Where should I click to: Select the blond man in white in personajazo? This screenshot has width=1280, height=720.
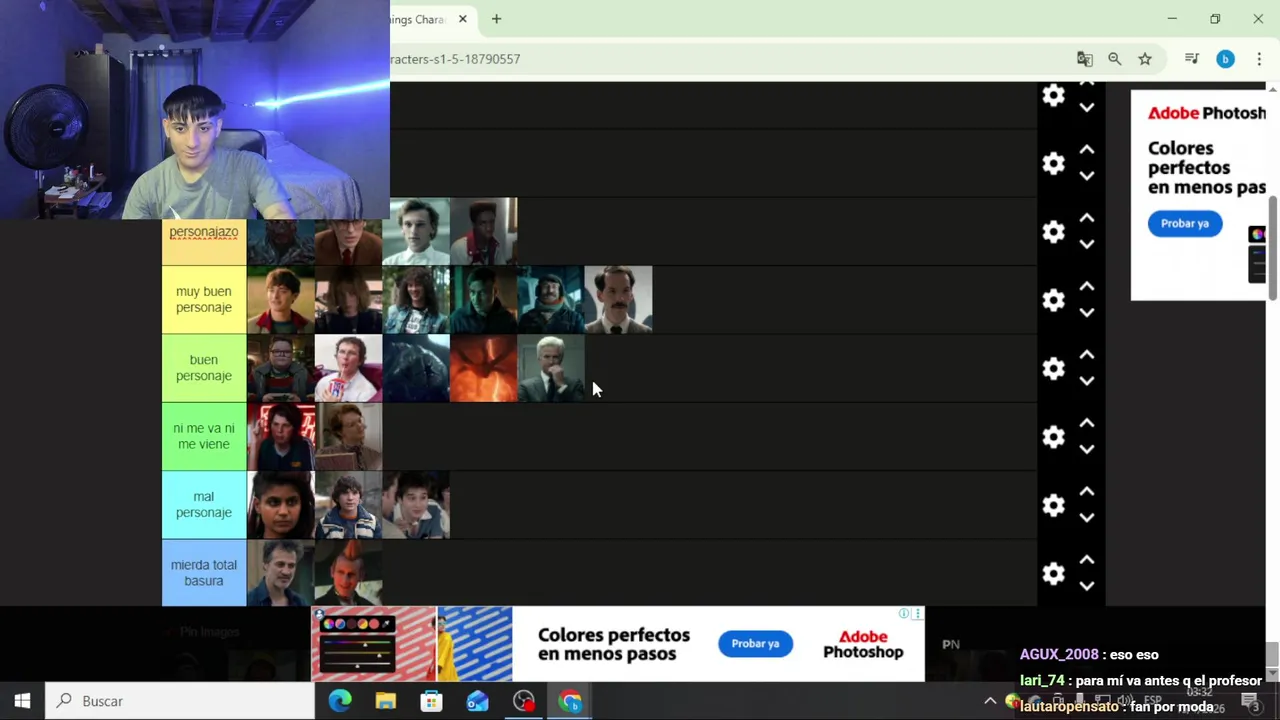[416, 232]
